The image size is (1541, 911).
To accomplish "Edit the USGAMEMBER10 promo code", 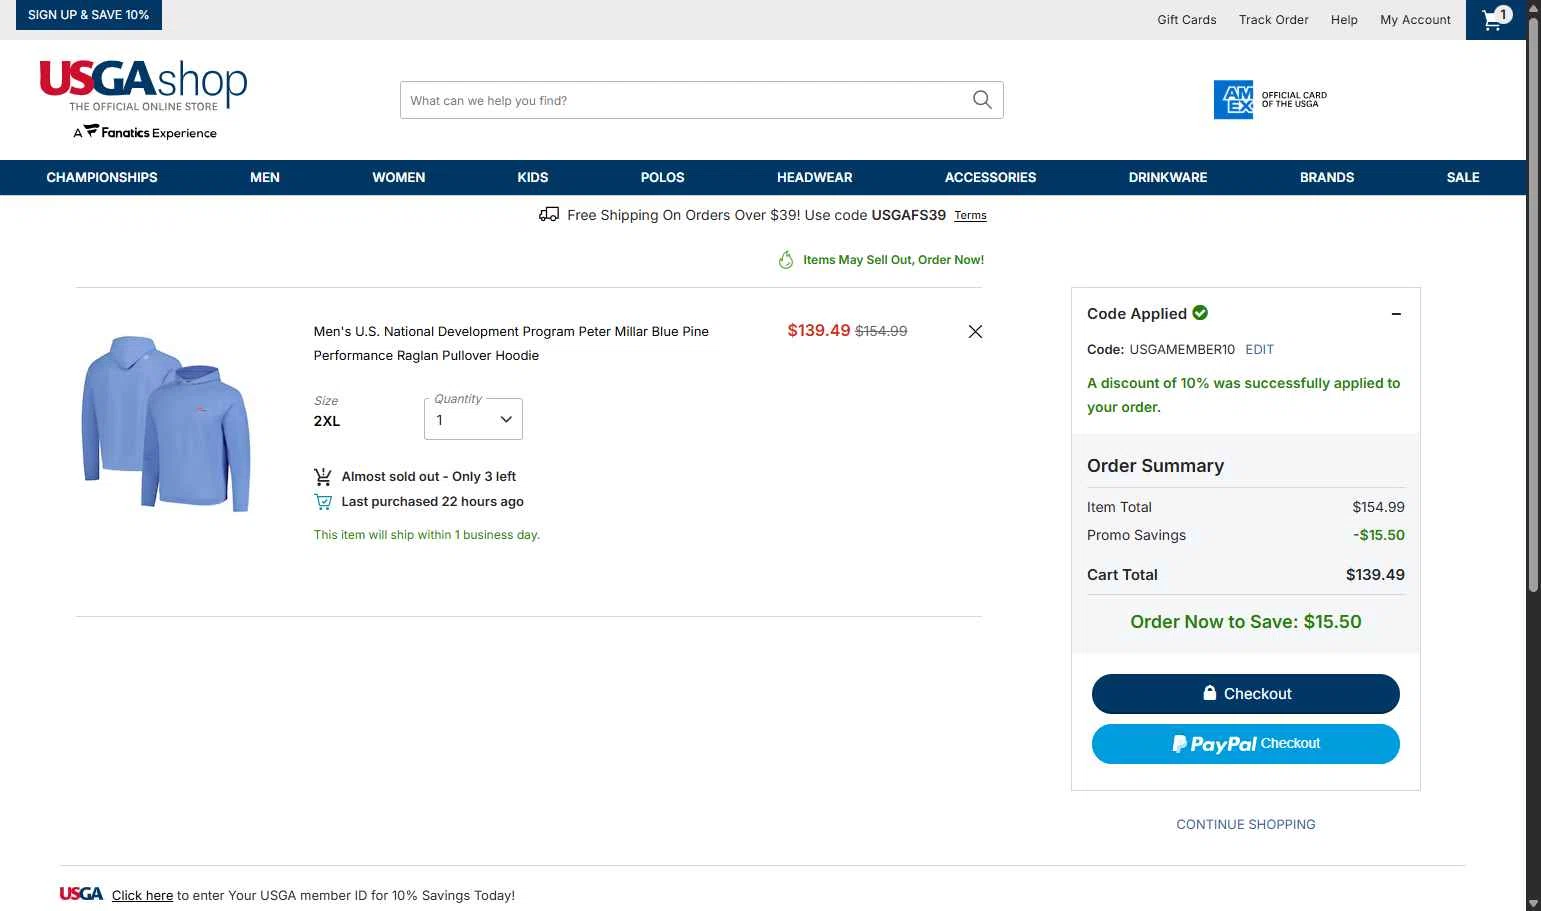I will pos(1259,350).
